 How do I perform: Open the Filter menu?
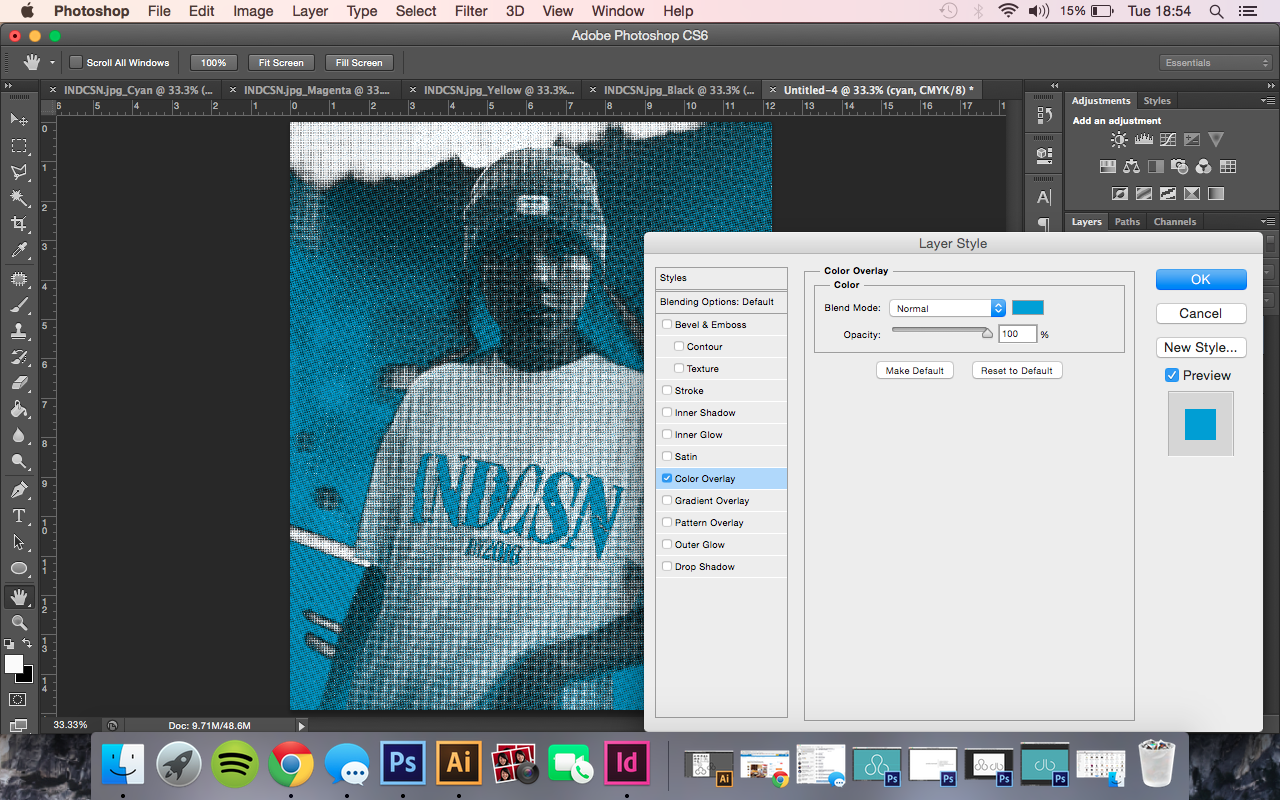(x=470, y=11)
